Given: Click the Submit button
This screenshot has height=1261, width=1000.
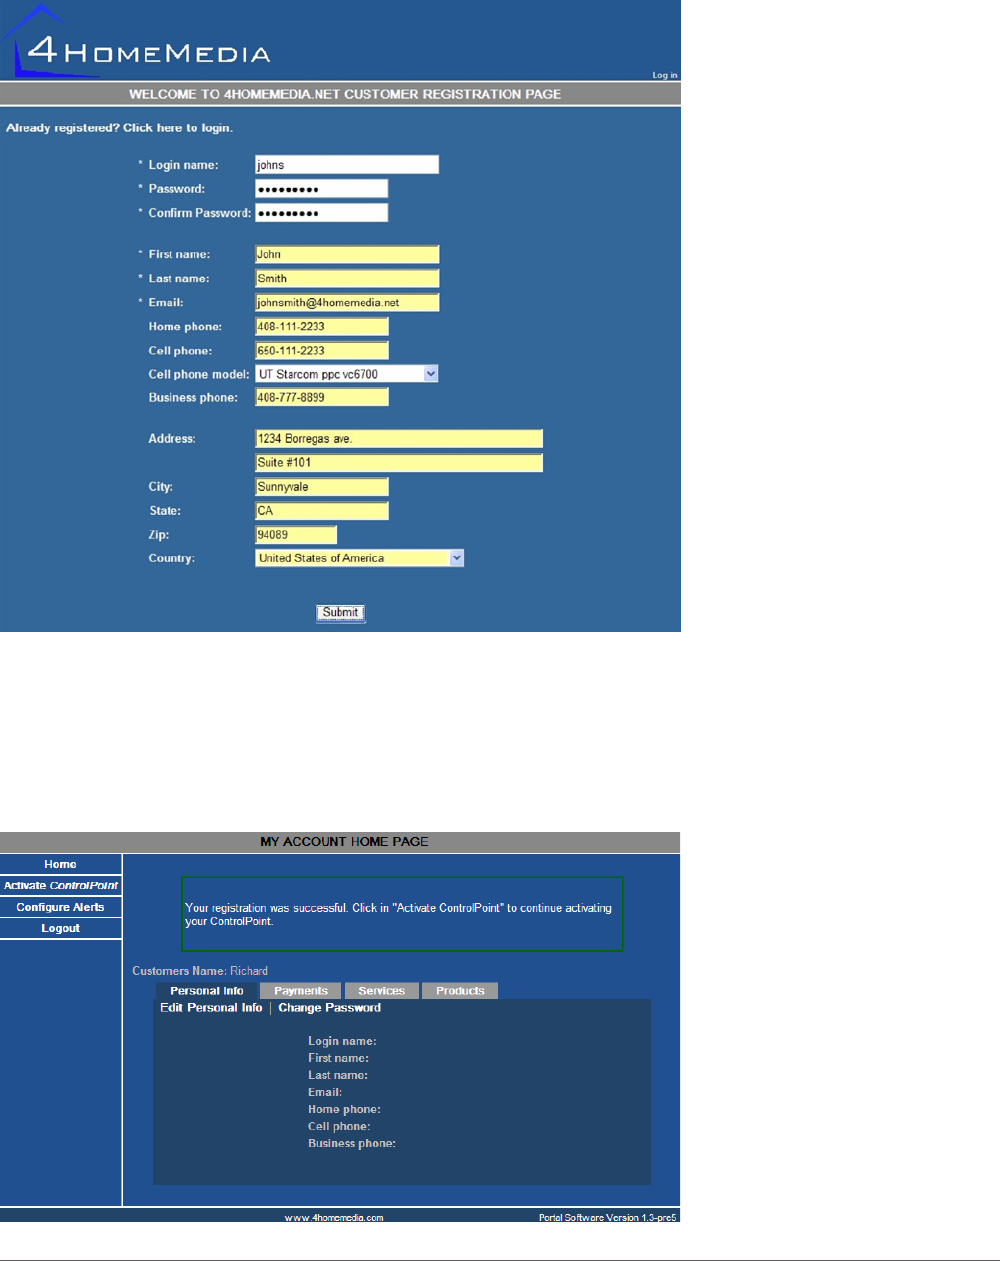Looking at the screenshot, I should click(x=341, y=613).
